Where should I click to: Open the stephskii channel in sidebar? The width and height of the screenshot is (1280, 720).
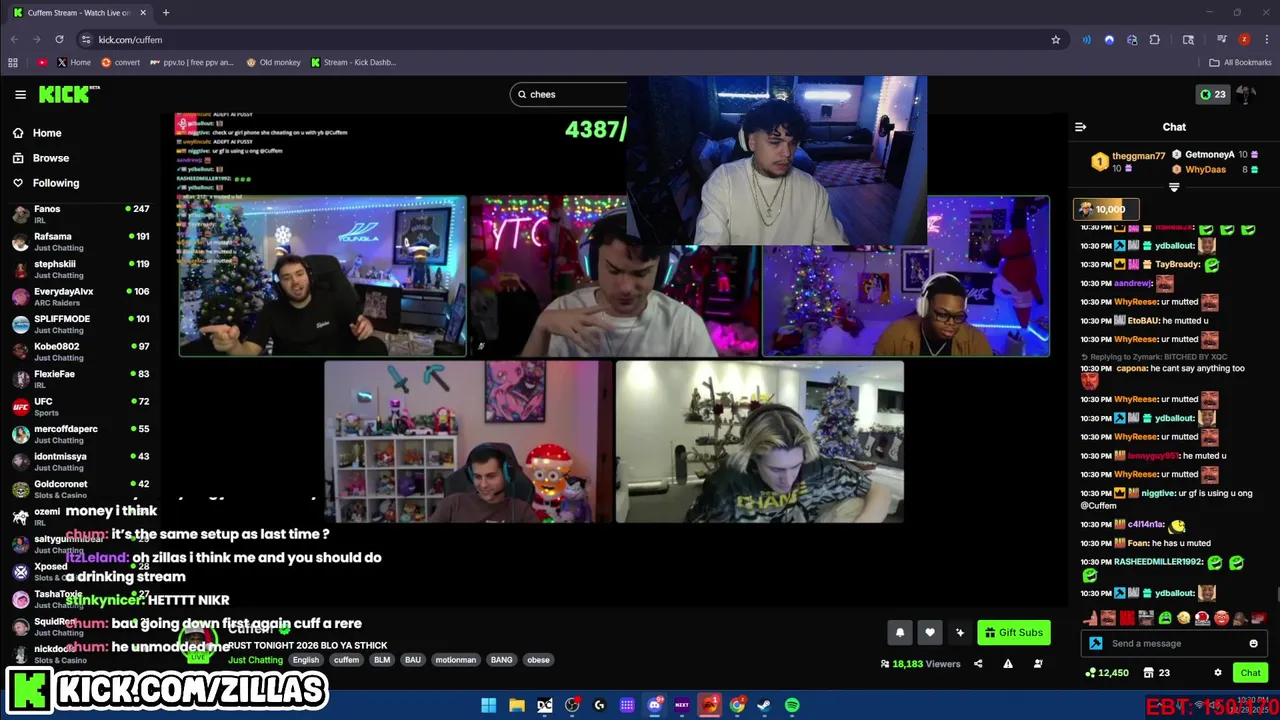[x=80, y=269]
